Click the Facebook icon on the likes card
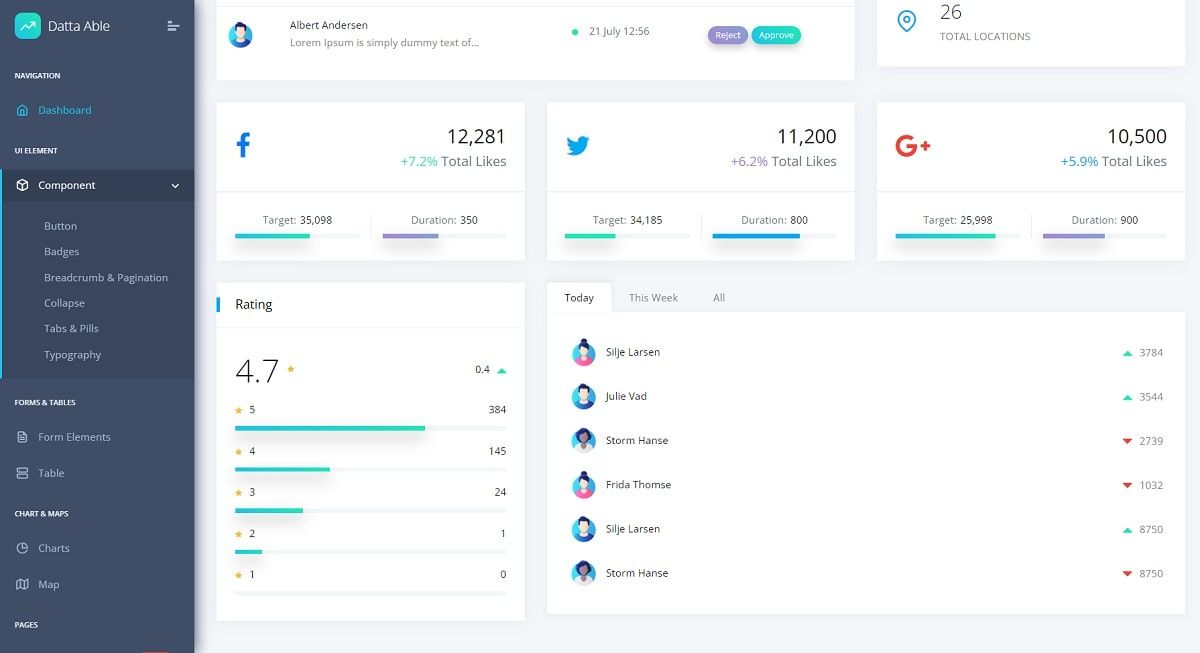The width and height of the screenshot is (1200, 653). [243, 143]
